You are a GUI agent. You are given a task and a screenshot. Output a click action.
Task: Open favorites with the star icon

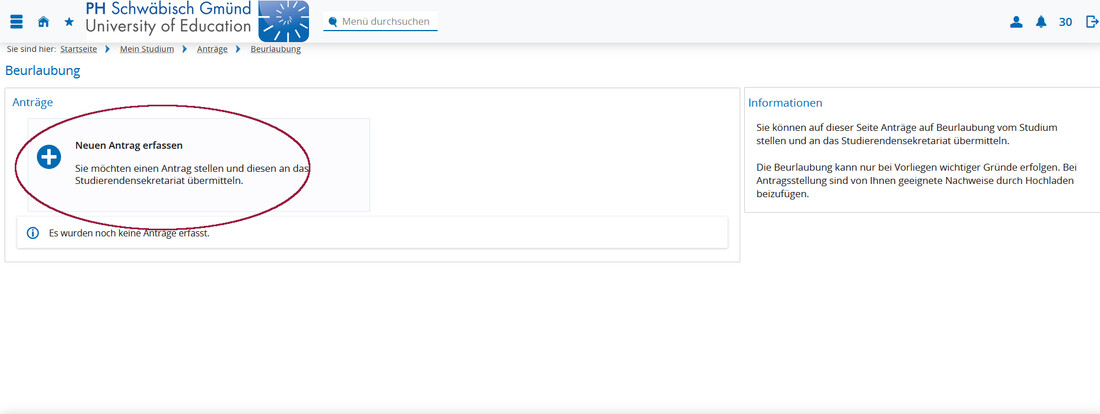[69, 22]
